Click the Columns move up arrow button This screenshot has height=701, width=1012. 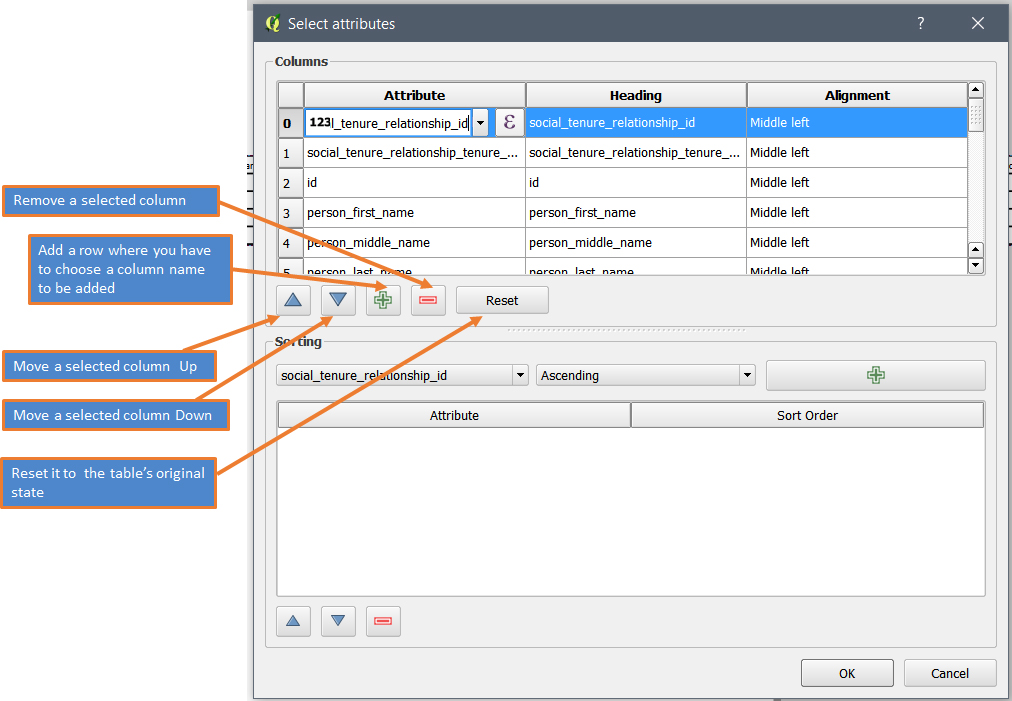[x=292, y=300]
